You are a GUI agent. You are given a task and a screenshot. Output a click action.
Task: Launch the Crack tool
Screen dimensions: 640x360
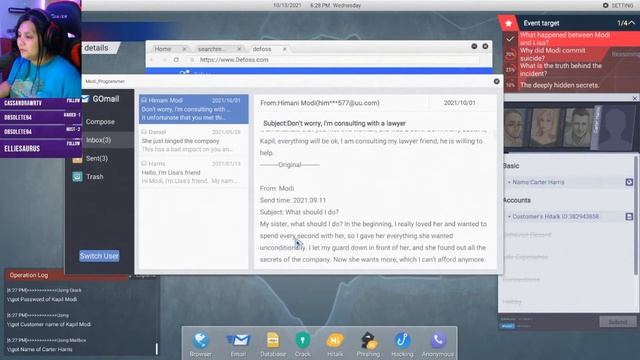click(x=302, y=340)
